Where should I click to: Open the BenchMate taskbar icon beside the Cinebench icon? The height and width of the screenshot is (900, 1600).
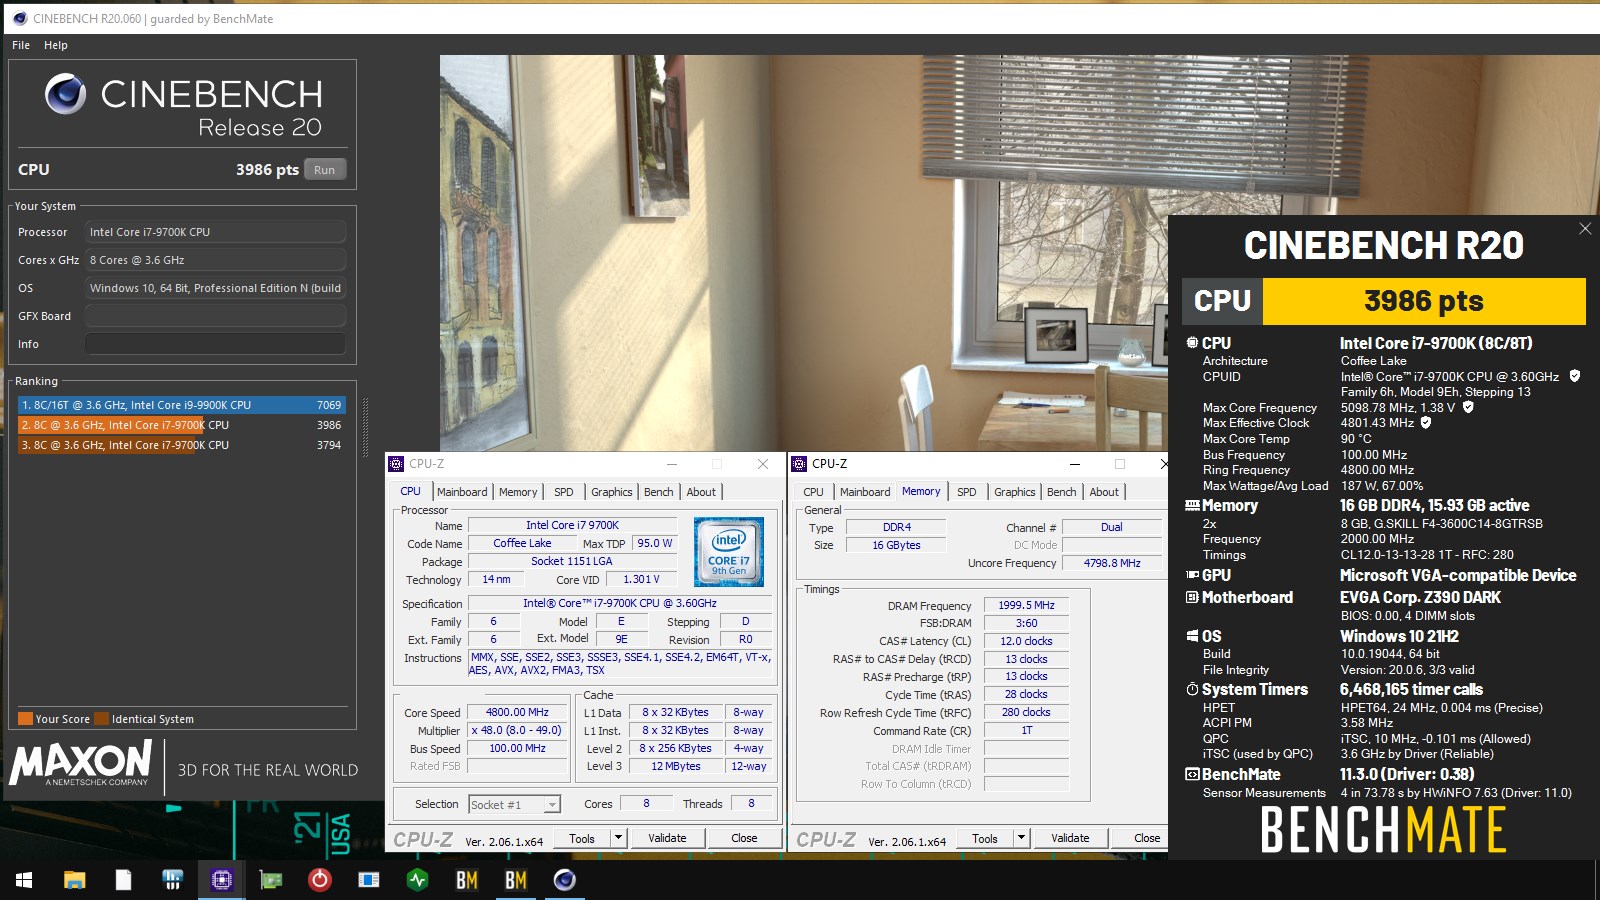pyautogui.click(x=516, y=880)
